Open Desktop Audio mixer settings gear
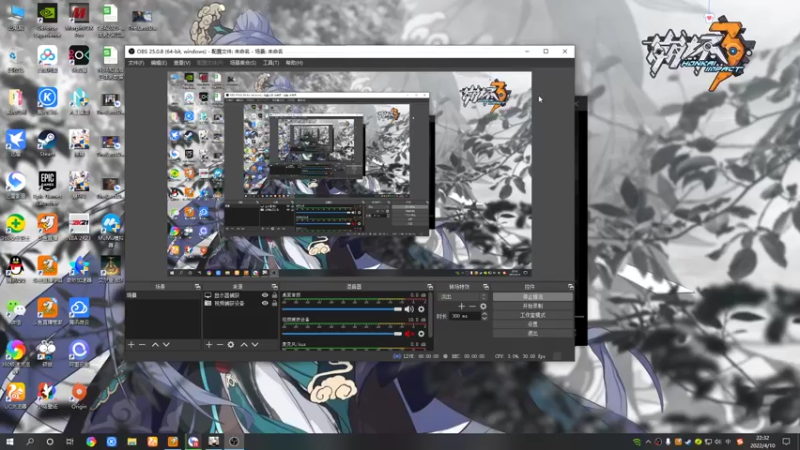Image resolution: width=800 pixels, height=450 pixels. click(x=421, y=309)
